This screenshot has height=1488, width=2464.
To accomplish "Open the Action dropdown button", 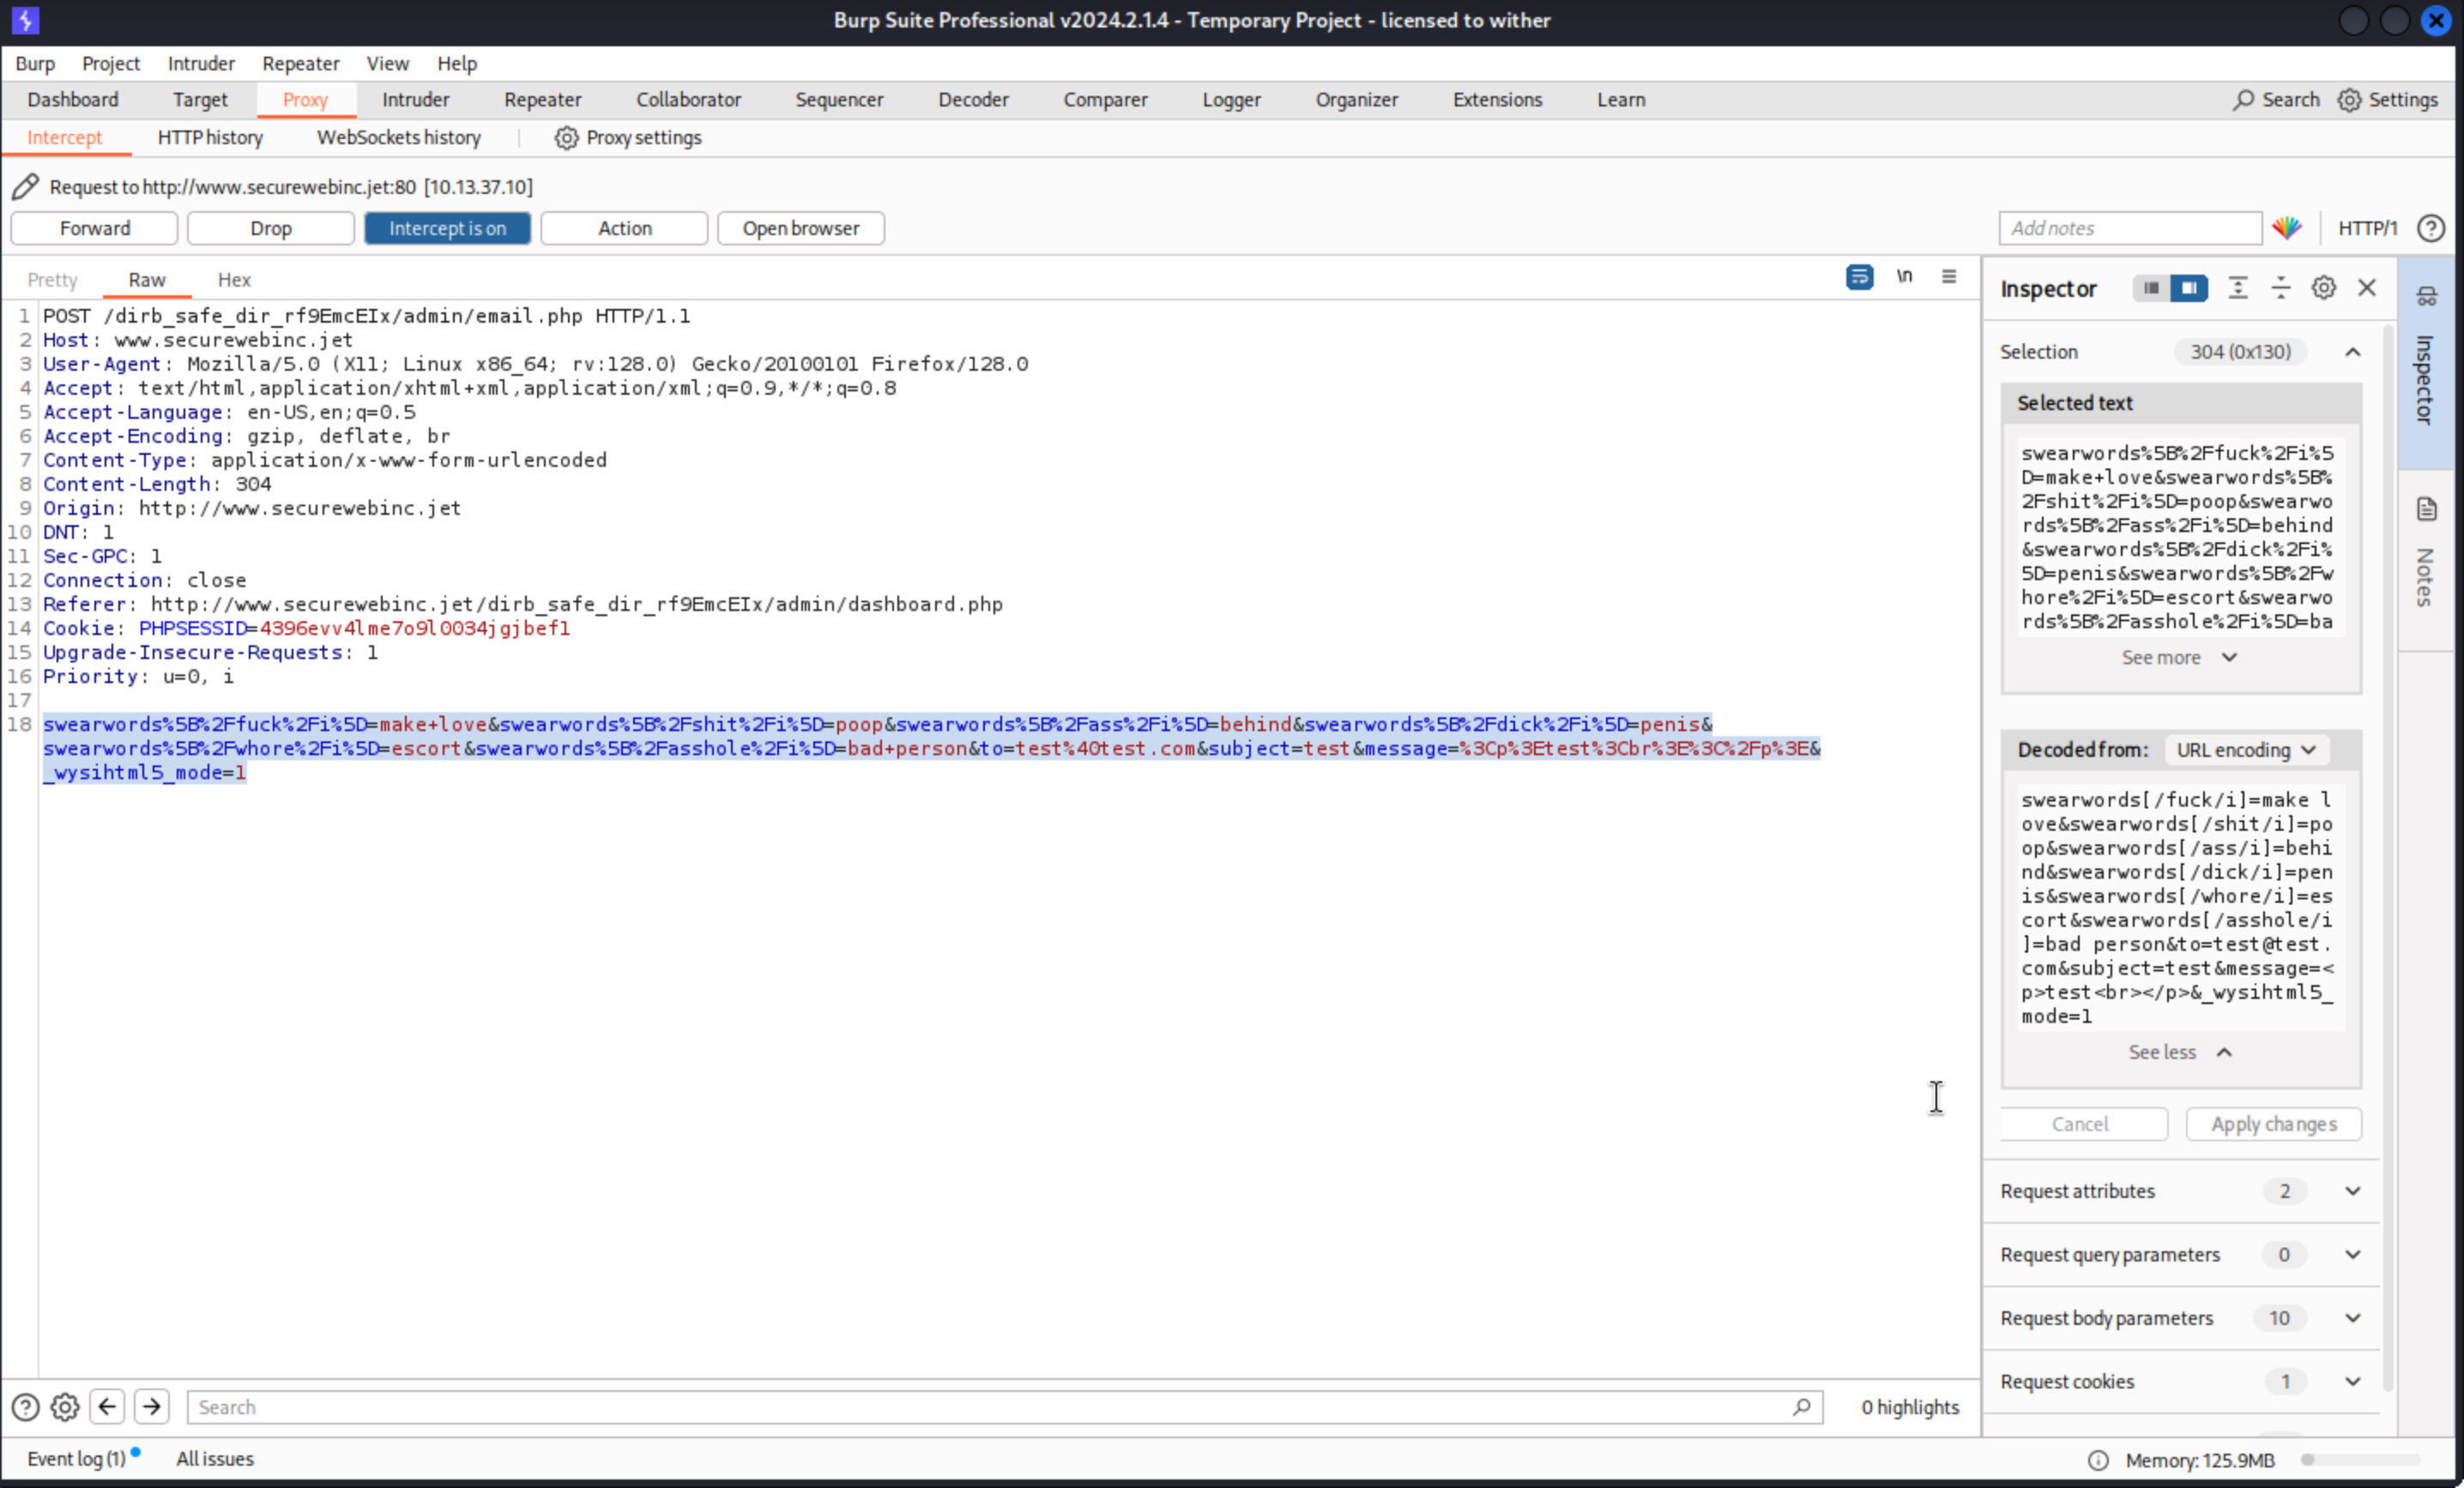I will pos(624,228).
